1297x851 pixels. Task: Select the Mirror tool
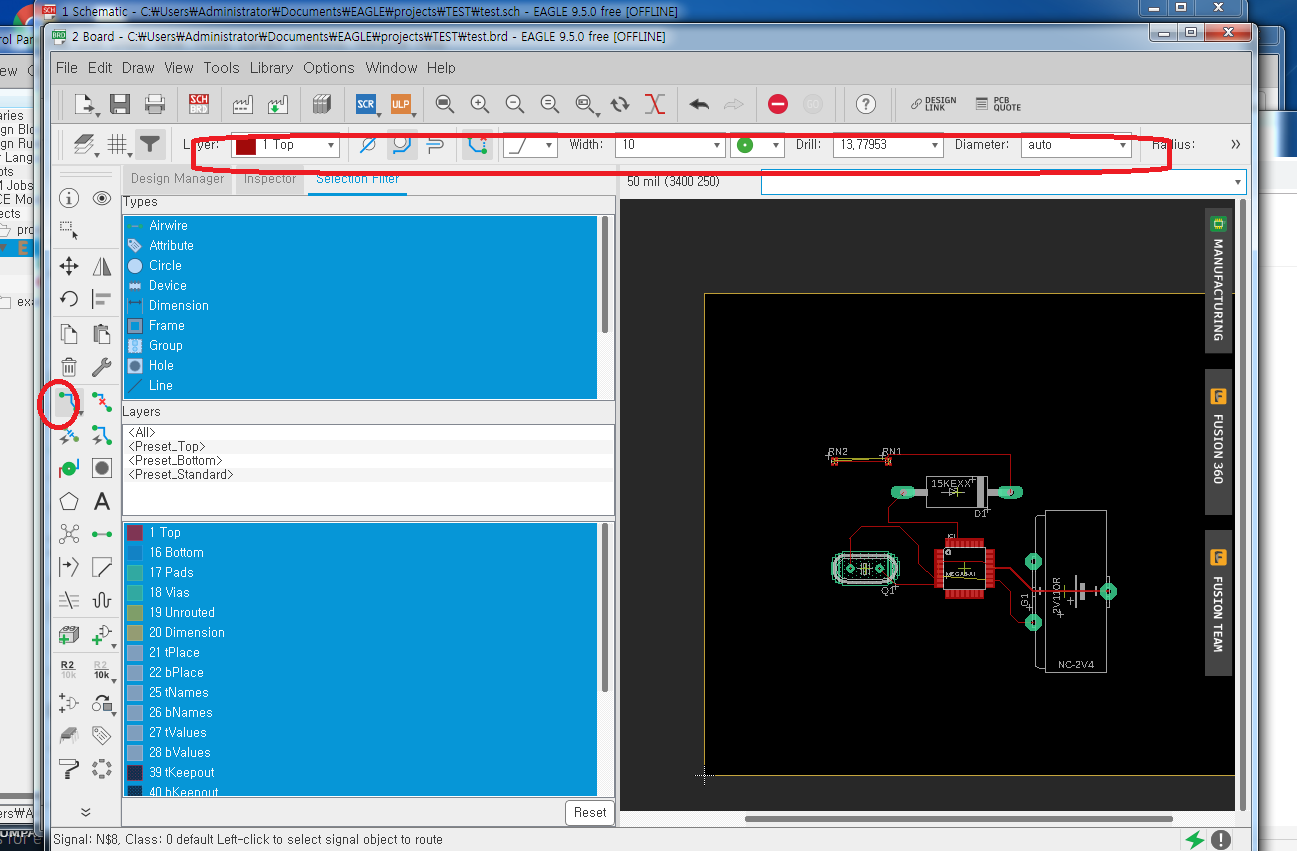click(101, 266)
